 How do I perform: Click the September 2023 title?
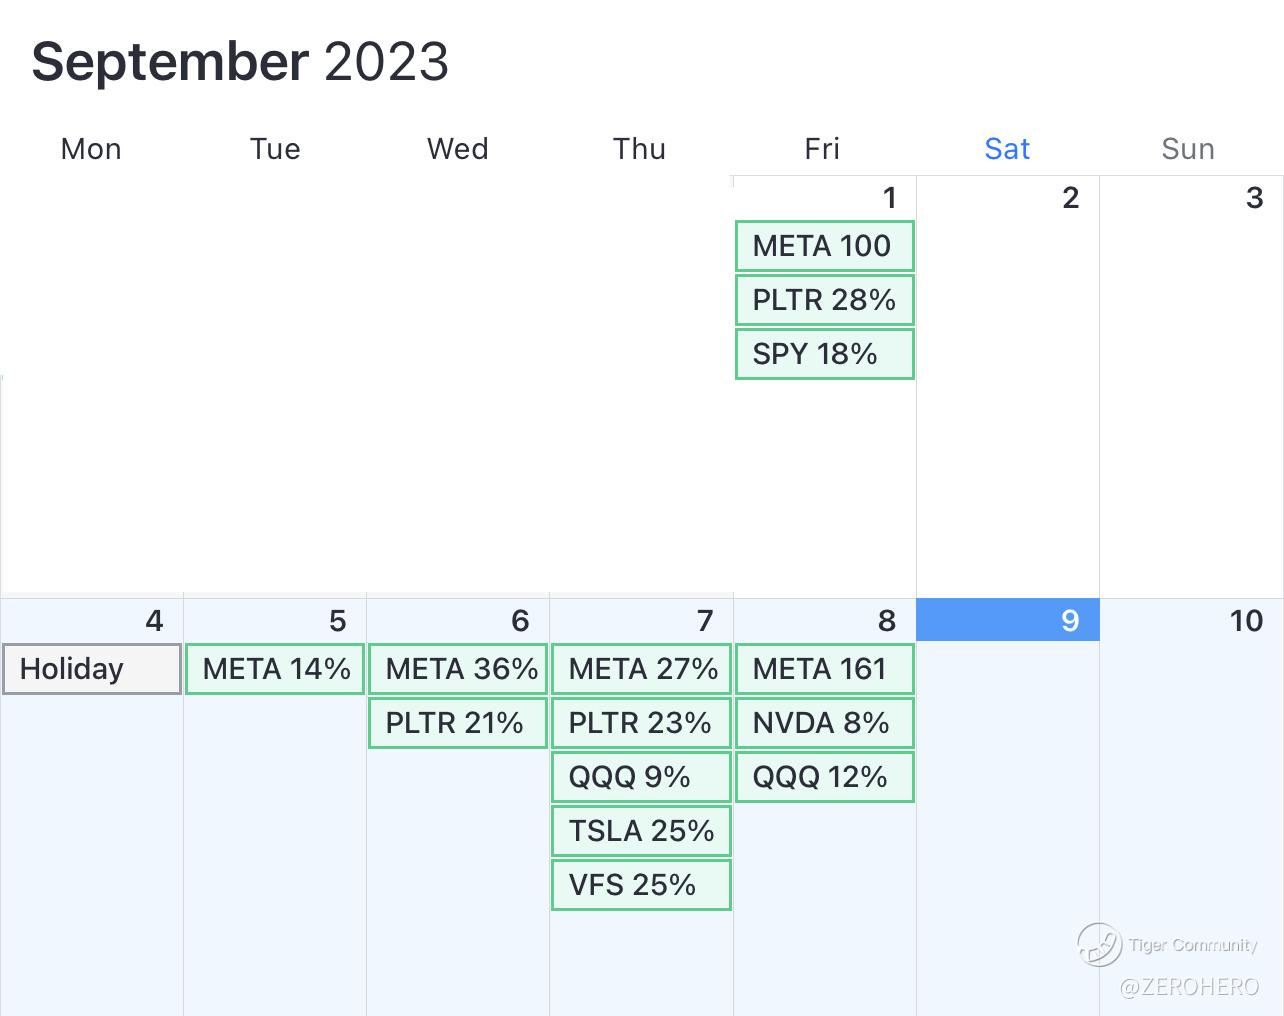coord(240,62)
